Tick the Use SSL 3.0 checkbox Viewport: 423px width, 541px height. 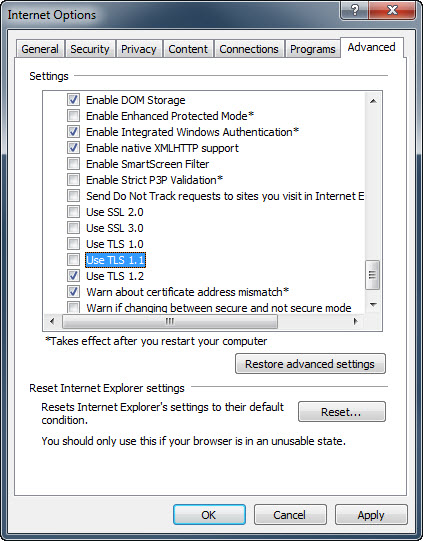coord(73,228)
